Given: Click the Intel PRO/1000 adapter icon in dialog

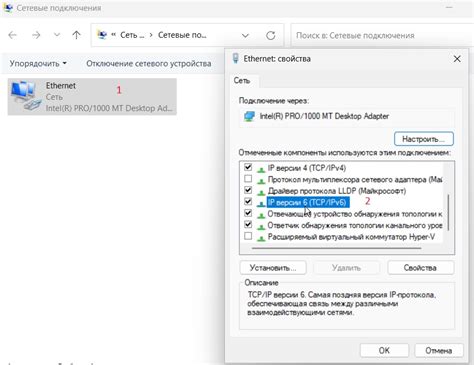Looking at the screenshot, I should coord(249,116).
